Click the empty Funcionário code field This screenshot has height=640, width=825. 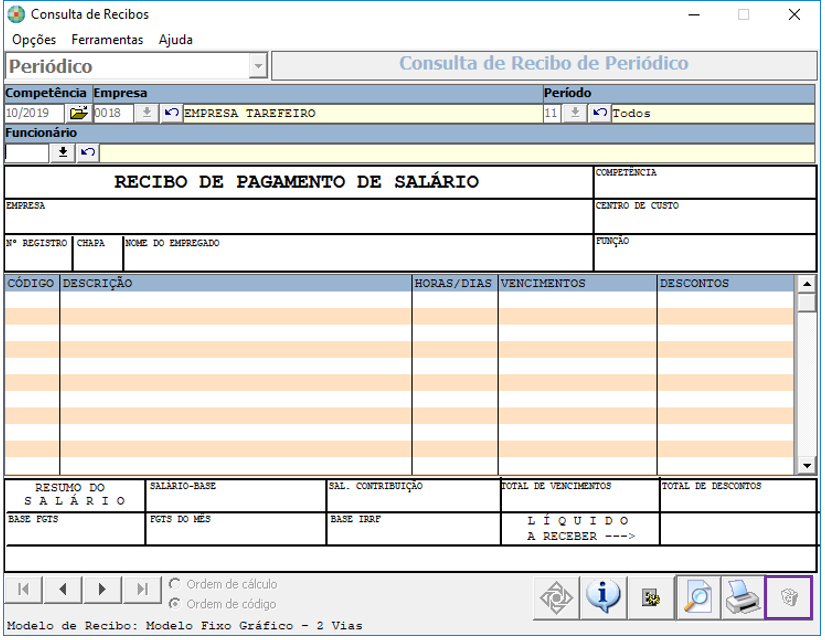(26, 153)
